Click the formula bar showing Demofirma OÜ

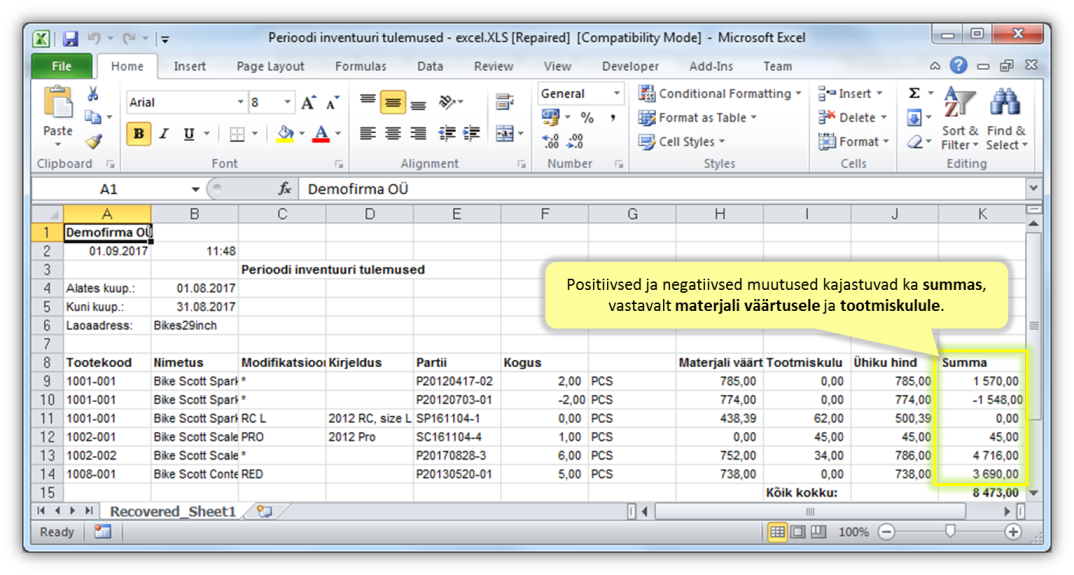tap(663, 189)
